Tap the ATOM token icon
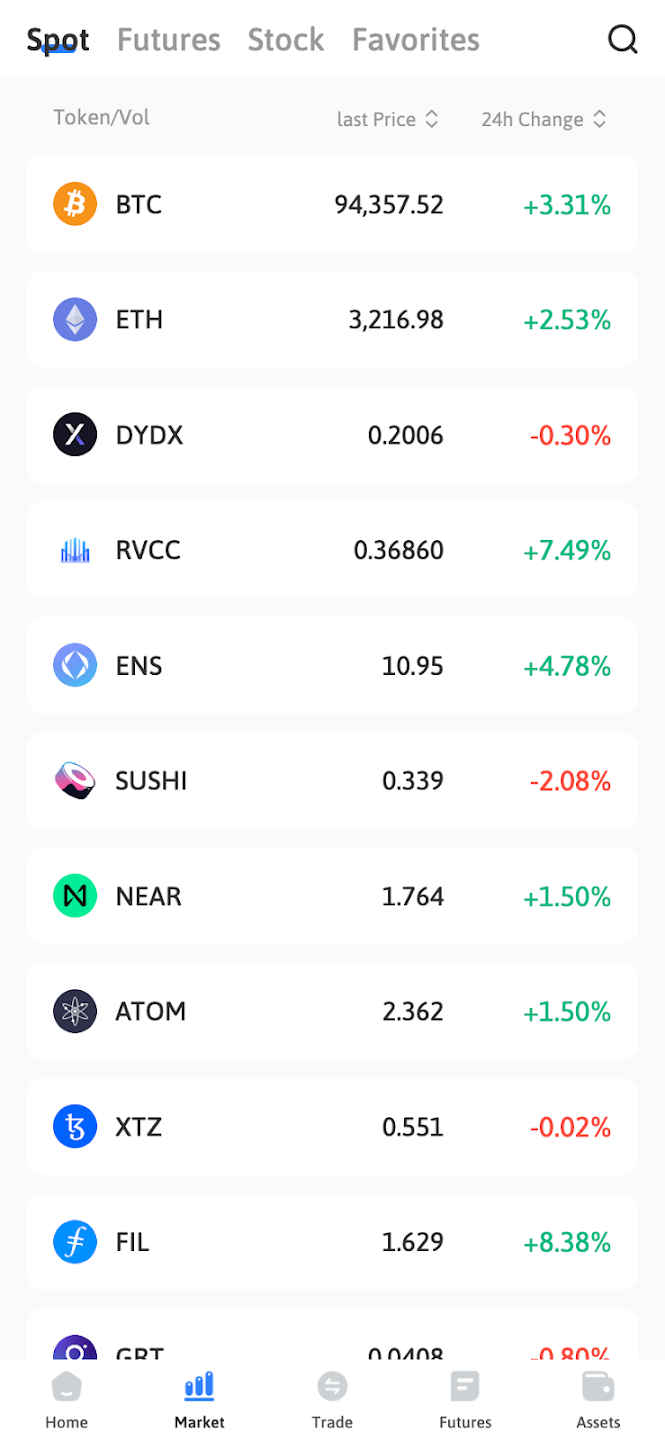The width and height of the screenshot is (665, 1440). pyautogui.click(x=75, y=1011)
